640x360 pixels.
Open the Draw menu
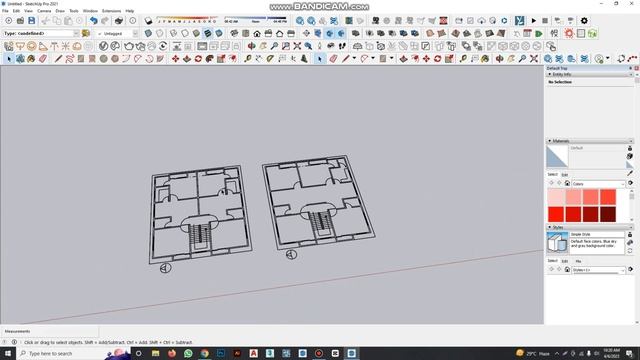tap(60, 11)
